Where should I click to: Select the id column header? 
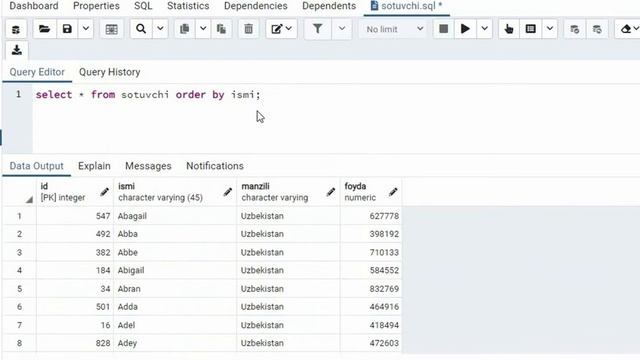(75, 192)
